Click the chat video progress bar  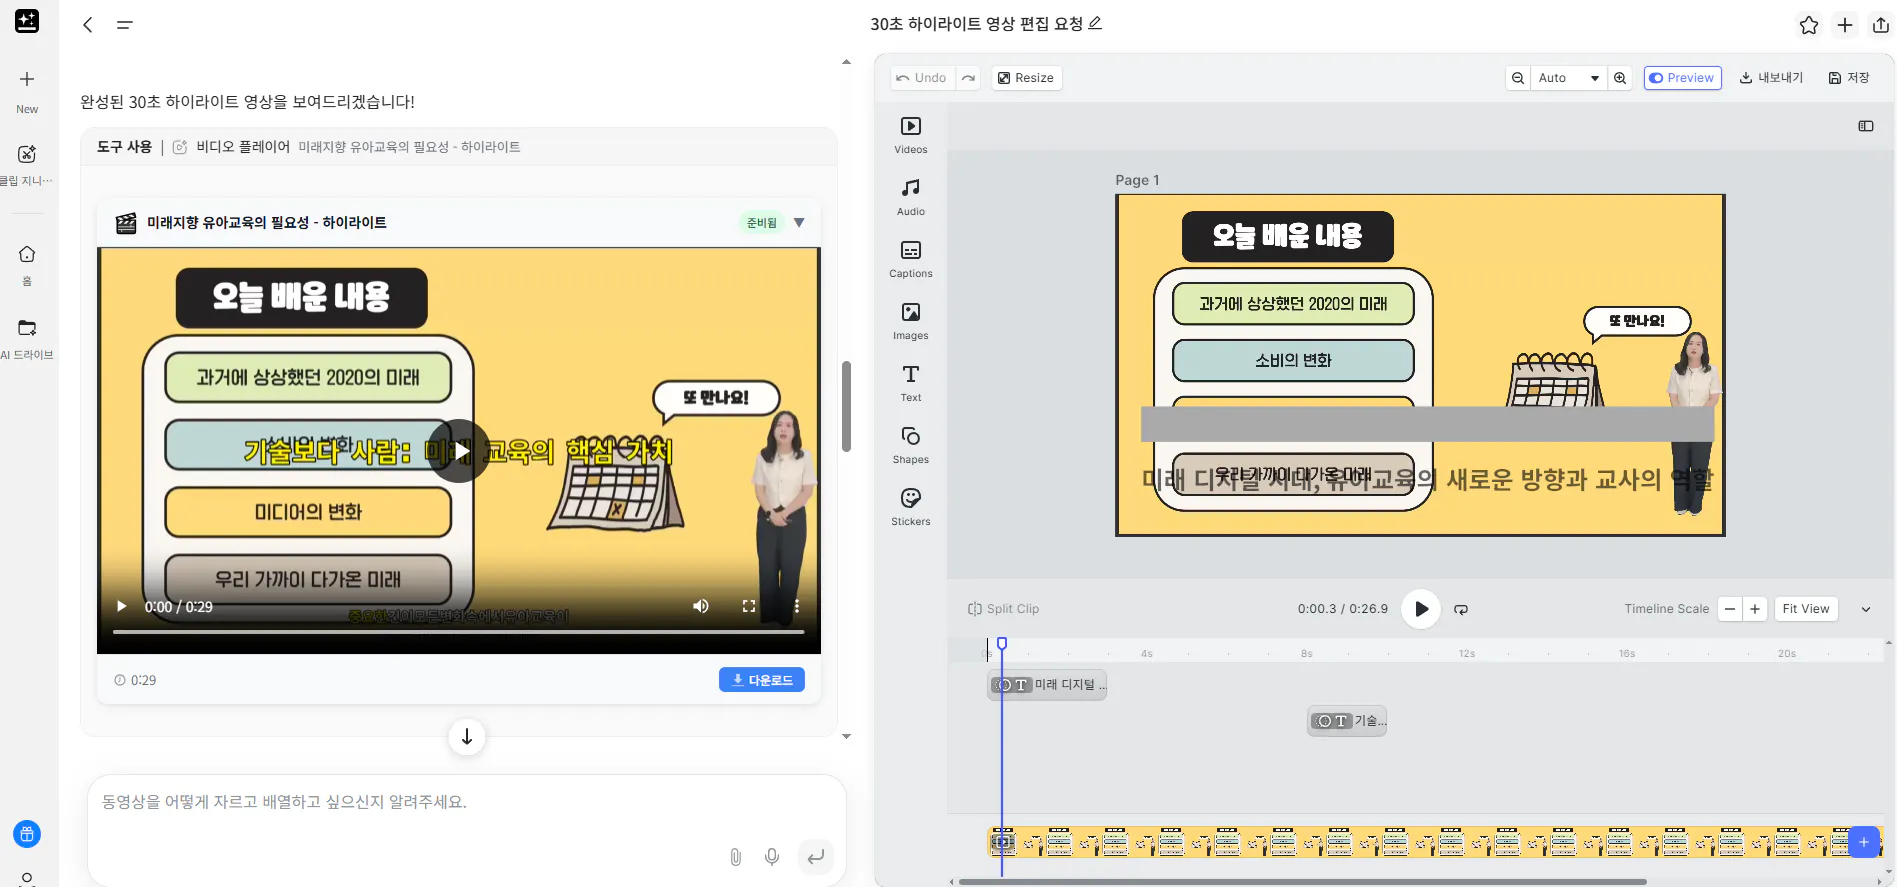[x=458, y=632]
